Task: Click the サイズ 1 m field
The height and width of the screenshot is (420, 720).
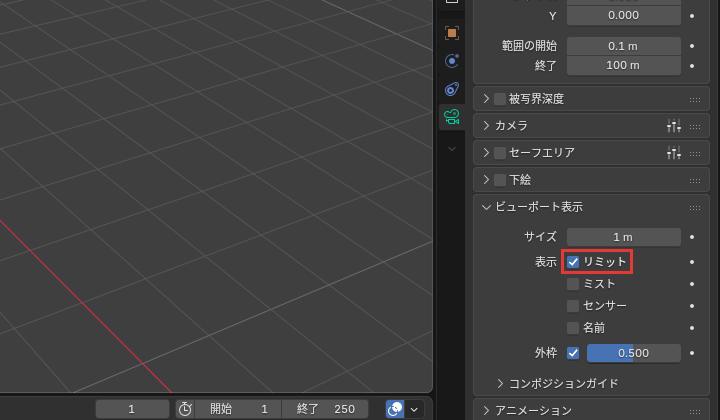Action: [624, 237]
